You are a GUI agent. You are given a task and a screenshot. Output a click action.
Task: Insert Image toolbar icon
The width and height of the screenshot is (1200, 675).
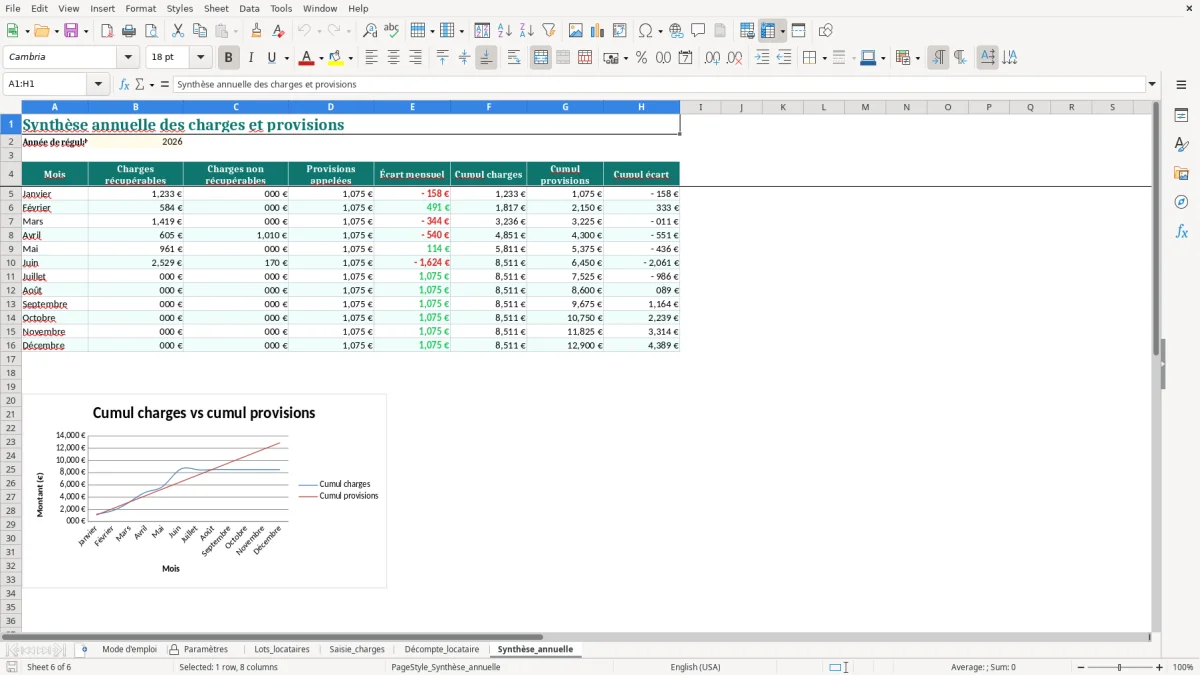pyautogui.click(x=576, y=31)
